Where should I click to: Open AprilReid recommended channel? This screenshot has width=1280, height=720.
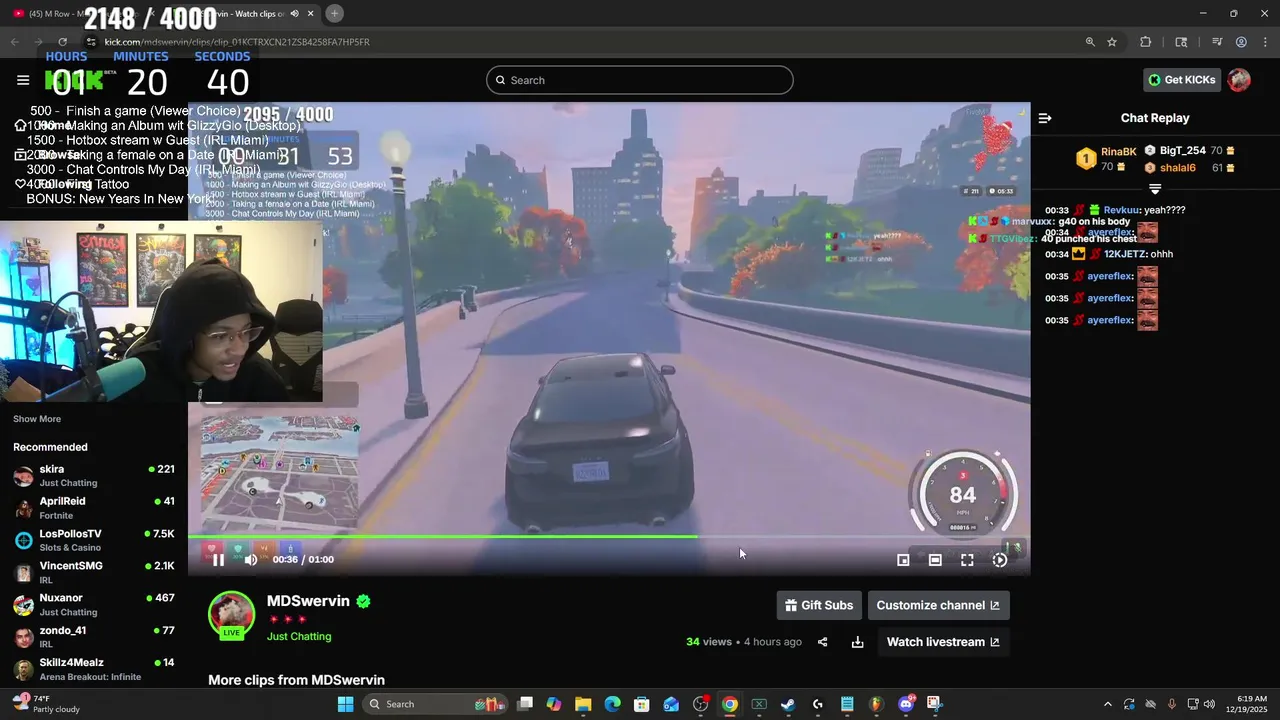coord(94,508)
